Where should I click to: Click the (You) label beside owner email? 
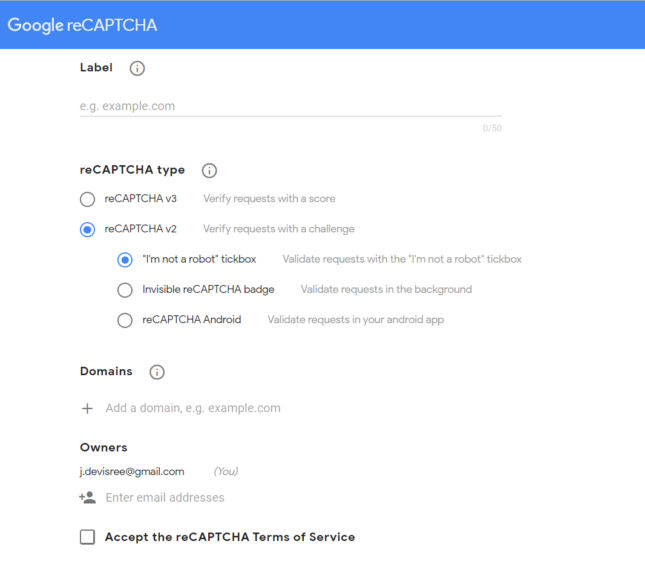point(225,471)
